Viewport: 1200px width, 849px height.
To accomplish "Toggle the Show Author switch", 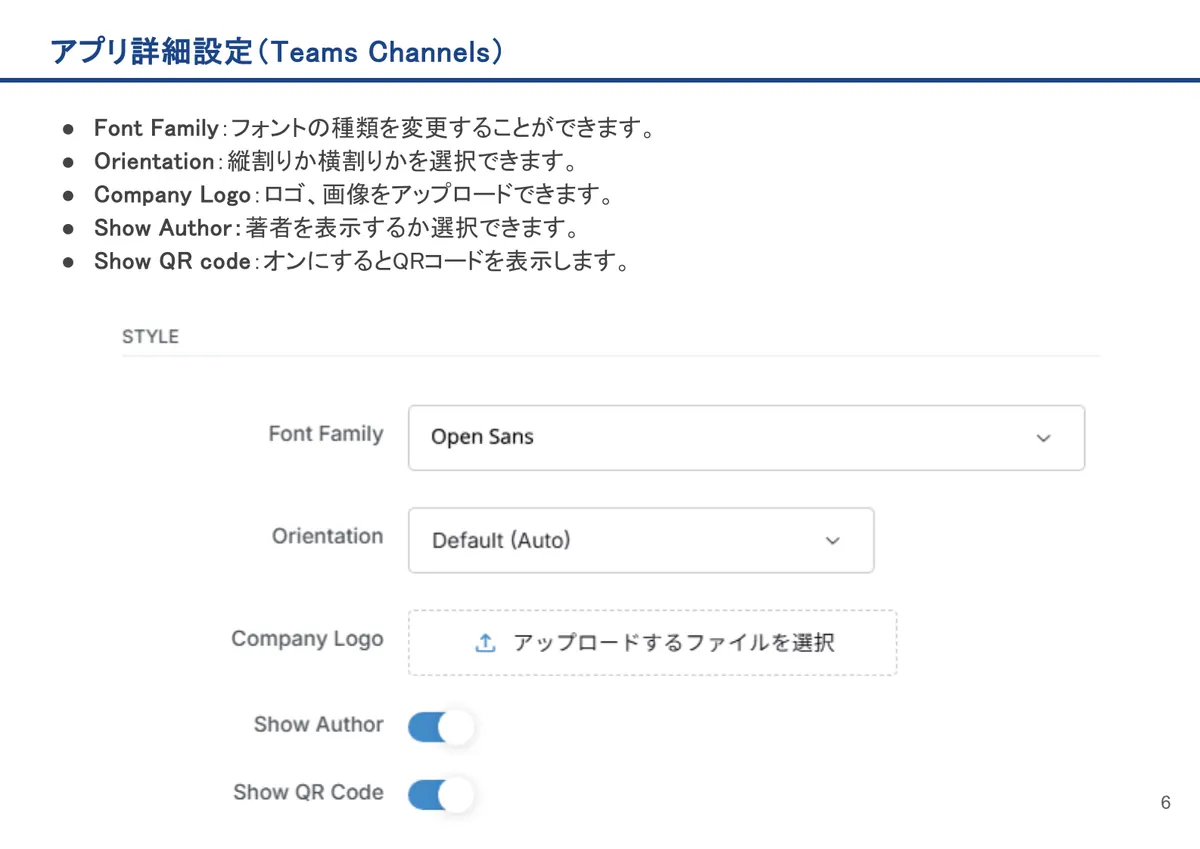I will pos(440,727).
